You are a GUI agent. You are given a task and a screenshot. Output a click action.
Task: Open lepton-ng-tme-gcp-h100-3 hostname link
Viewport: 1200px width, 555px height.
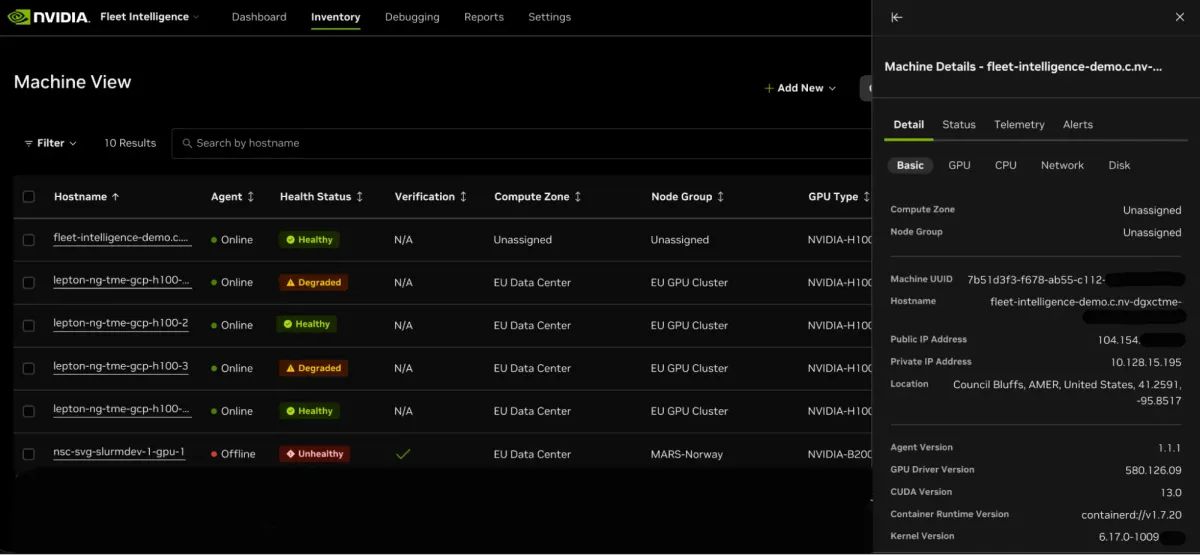121,367
